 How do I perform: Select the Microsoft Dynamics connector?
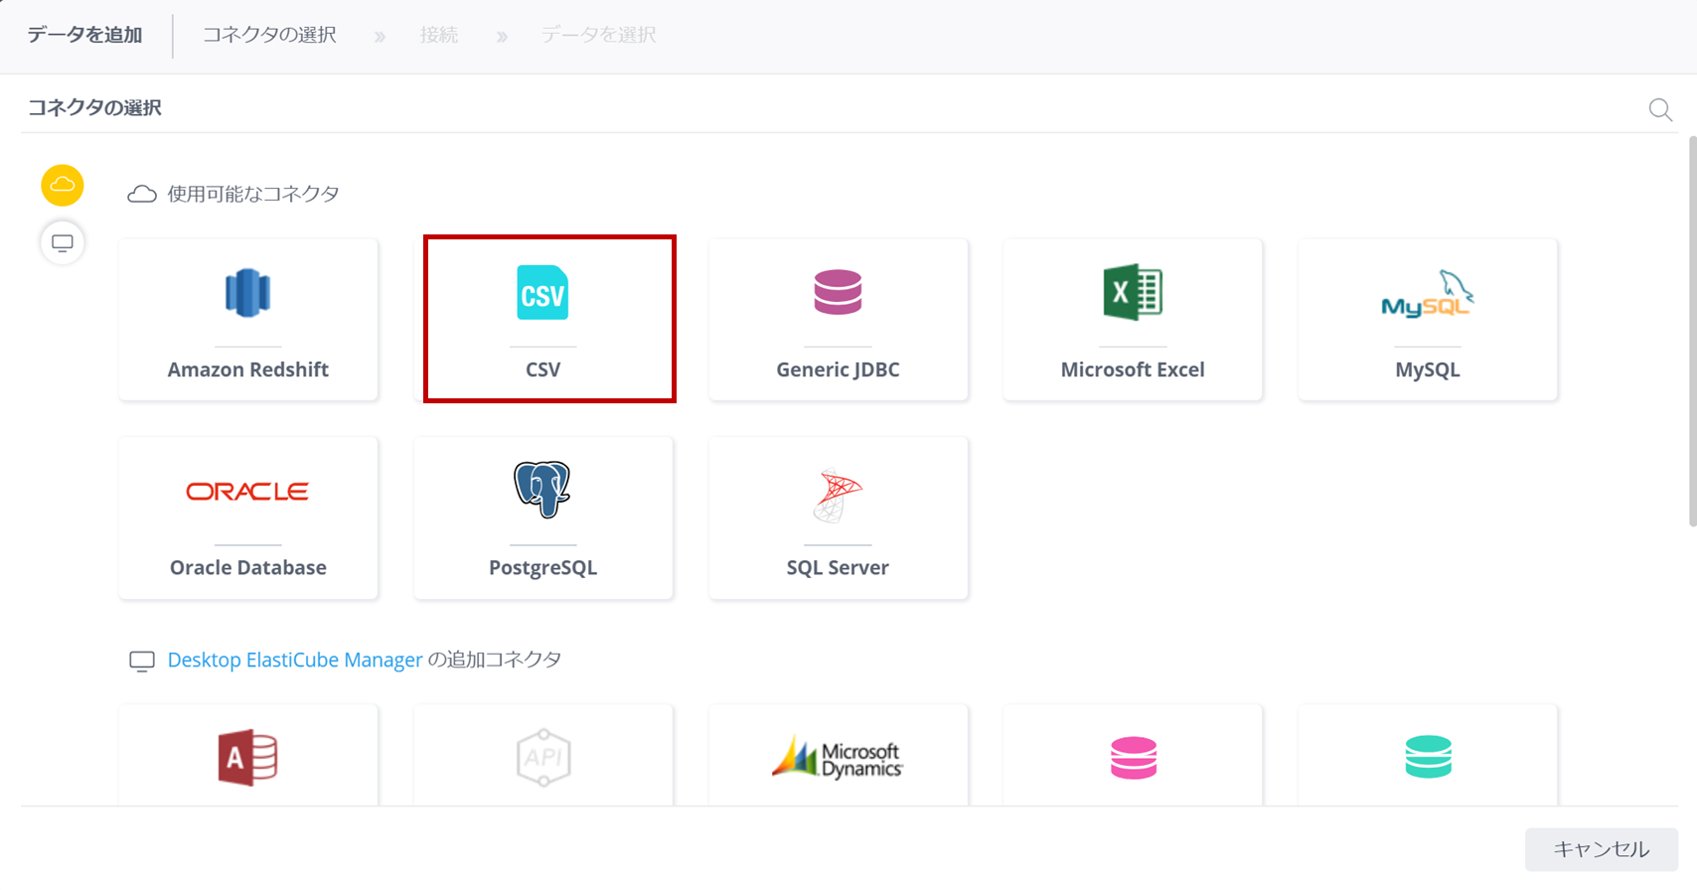(x=838, y=757)
